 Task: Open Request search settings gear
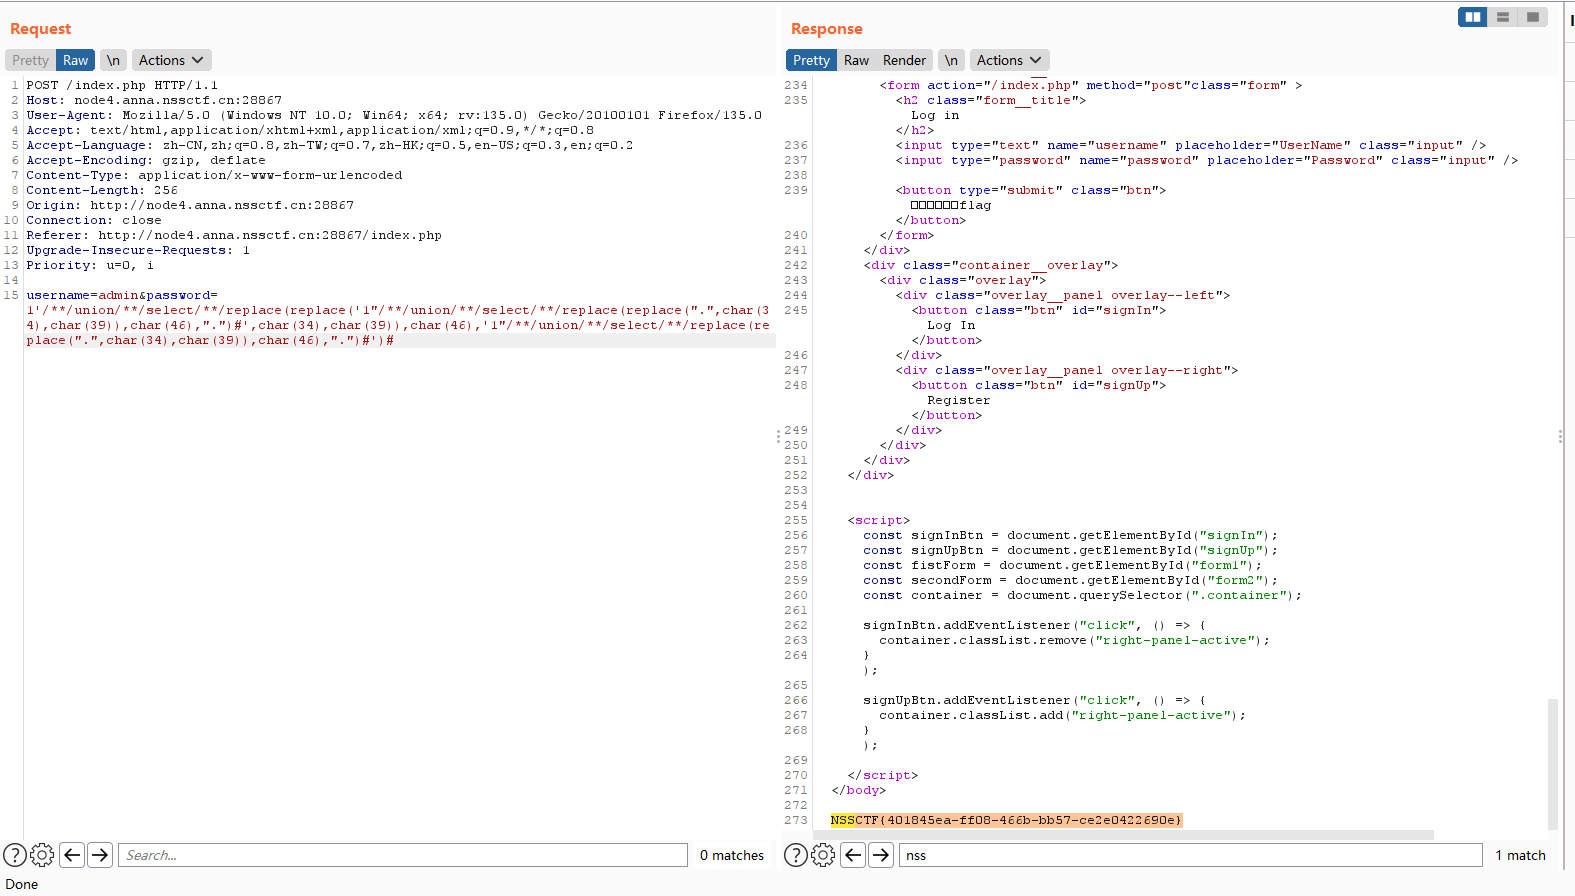click(42, 855)
